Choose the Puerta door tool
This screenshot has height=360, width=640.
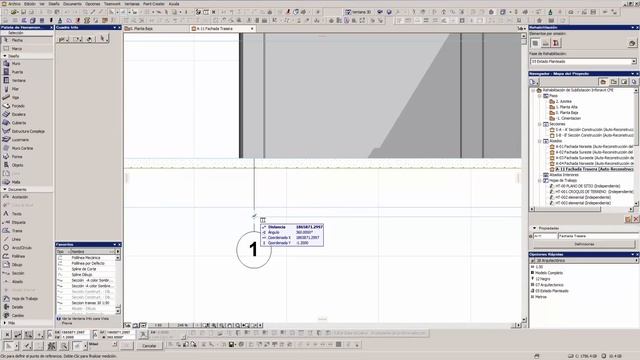[x=27, y=72]
